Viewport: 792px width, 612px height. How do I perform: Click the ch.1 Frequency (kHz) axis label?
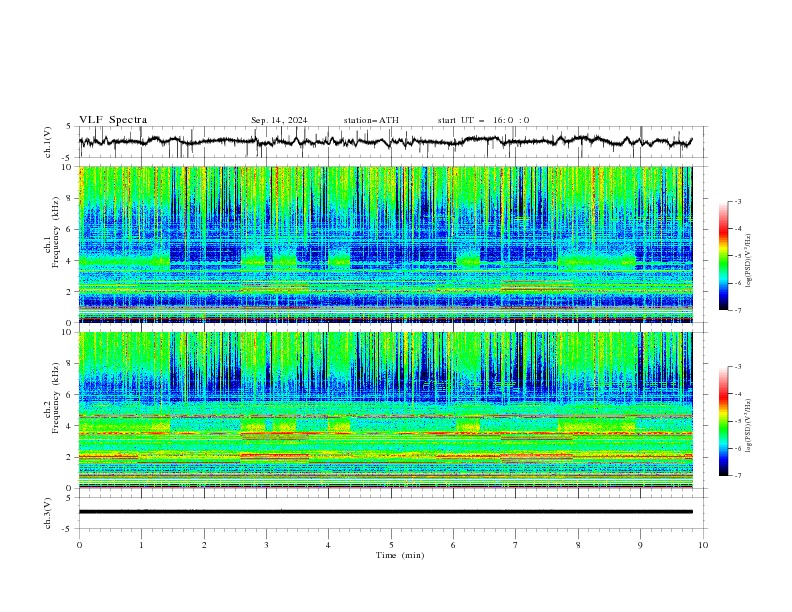pyautogui.click(x=57, y=232)
